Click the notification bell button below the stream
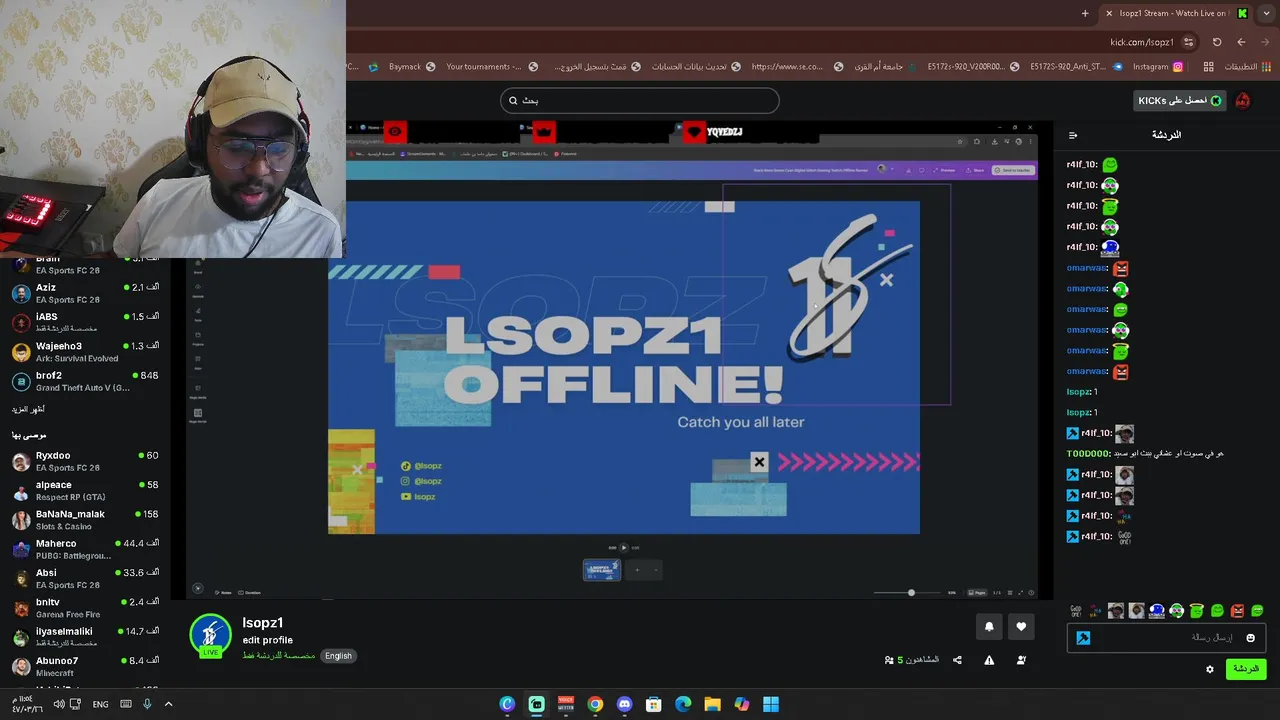Screen dimensions: 1280x720 [989, 627]
